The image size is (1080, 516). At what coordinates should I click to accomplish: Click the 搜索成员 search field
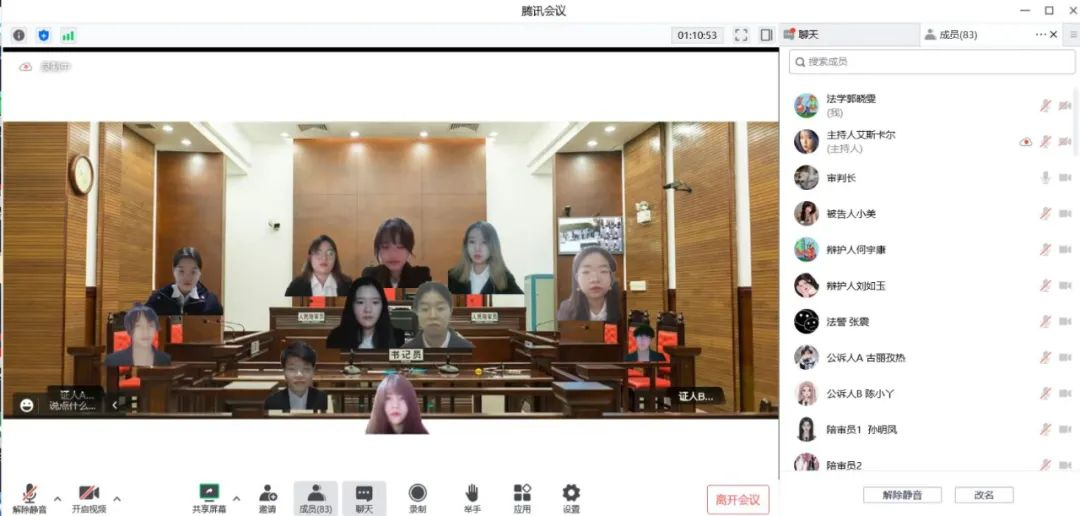click(928, 62)
